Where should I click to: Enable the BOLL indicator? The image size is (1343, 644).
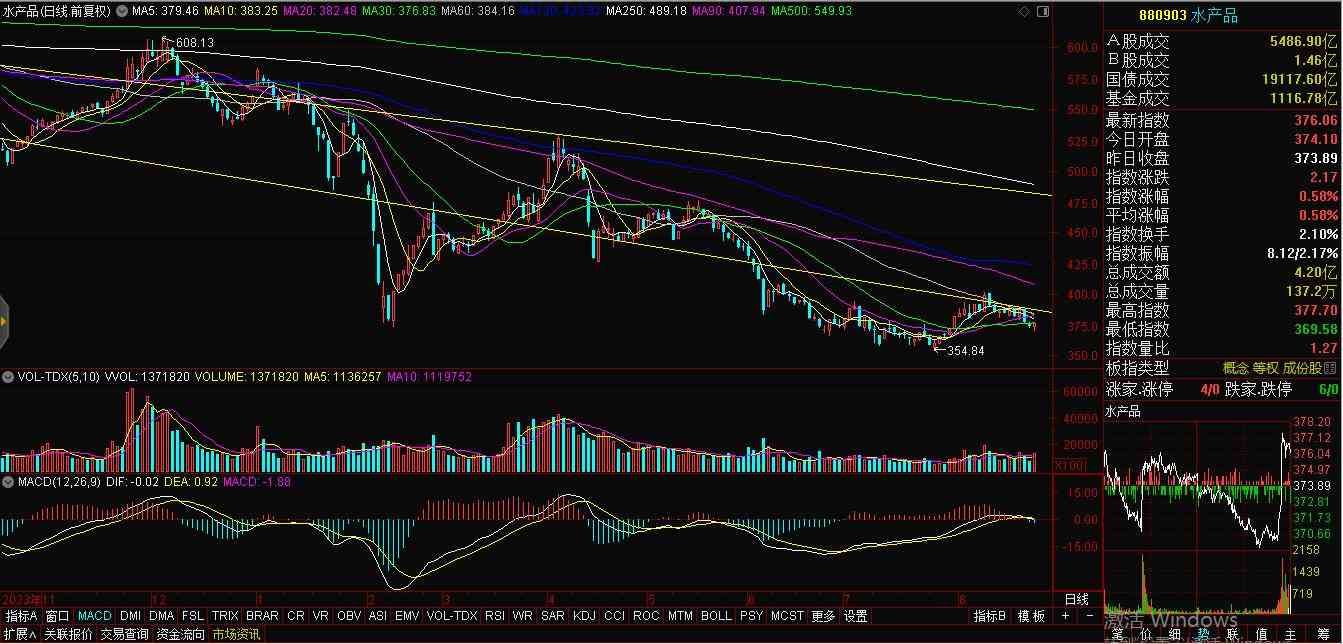click(716, 616)
